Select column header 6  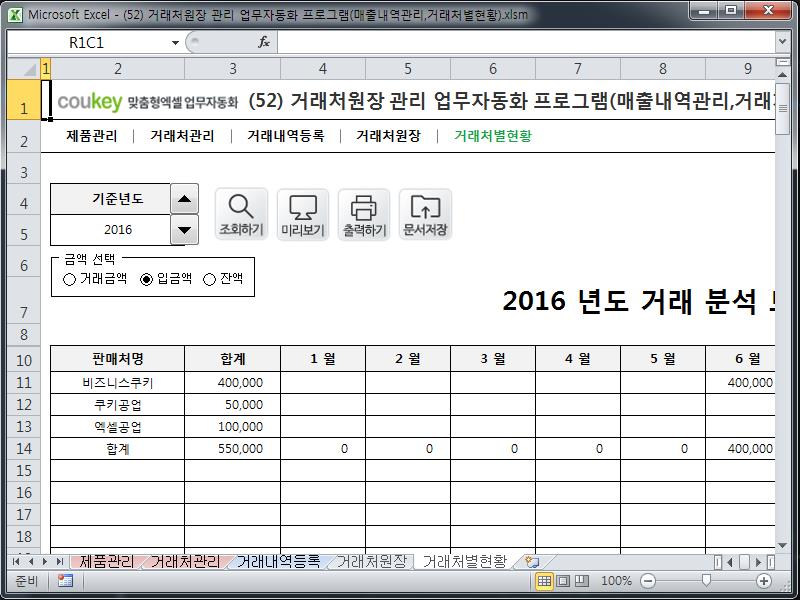pyautogui.click(x=493, y=68)
